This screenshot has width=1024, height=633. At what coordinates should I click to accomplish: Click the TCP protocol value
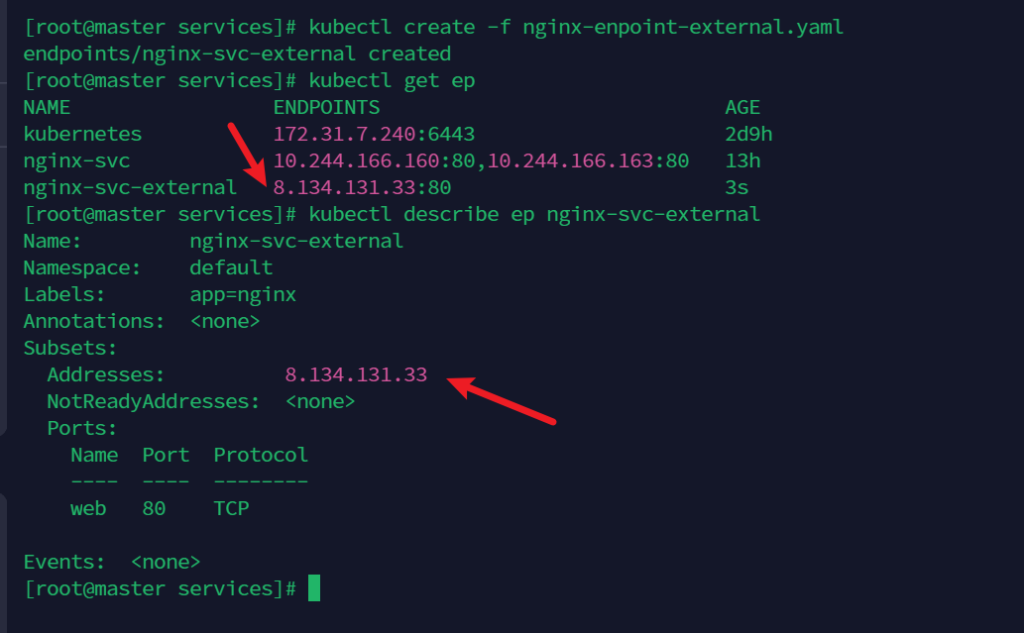pos(231,508)
